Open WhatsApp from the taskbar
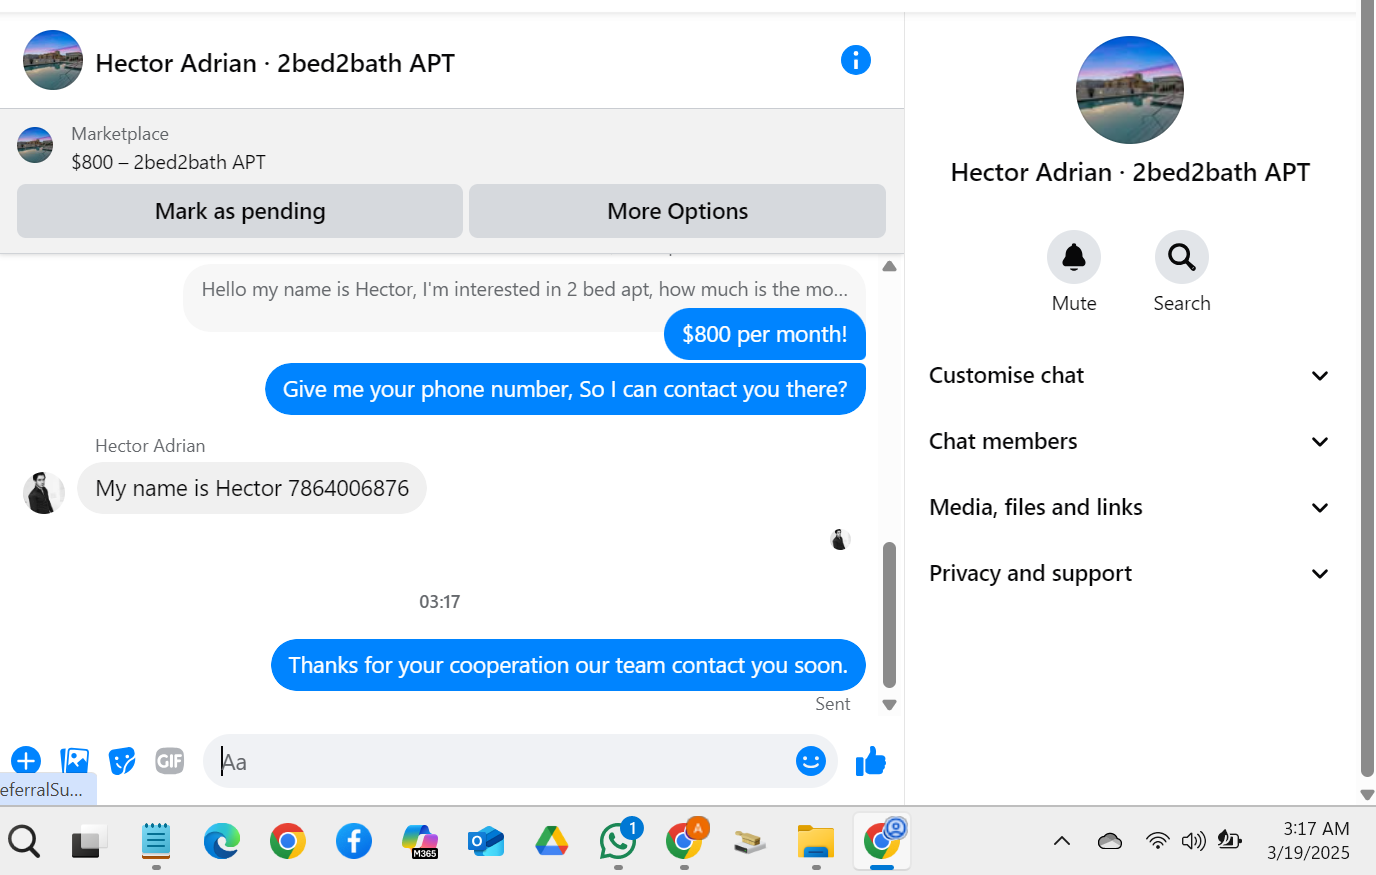This screenshot has height=875, width=1376. [x=618, y=841]
